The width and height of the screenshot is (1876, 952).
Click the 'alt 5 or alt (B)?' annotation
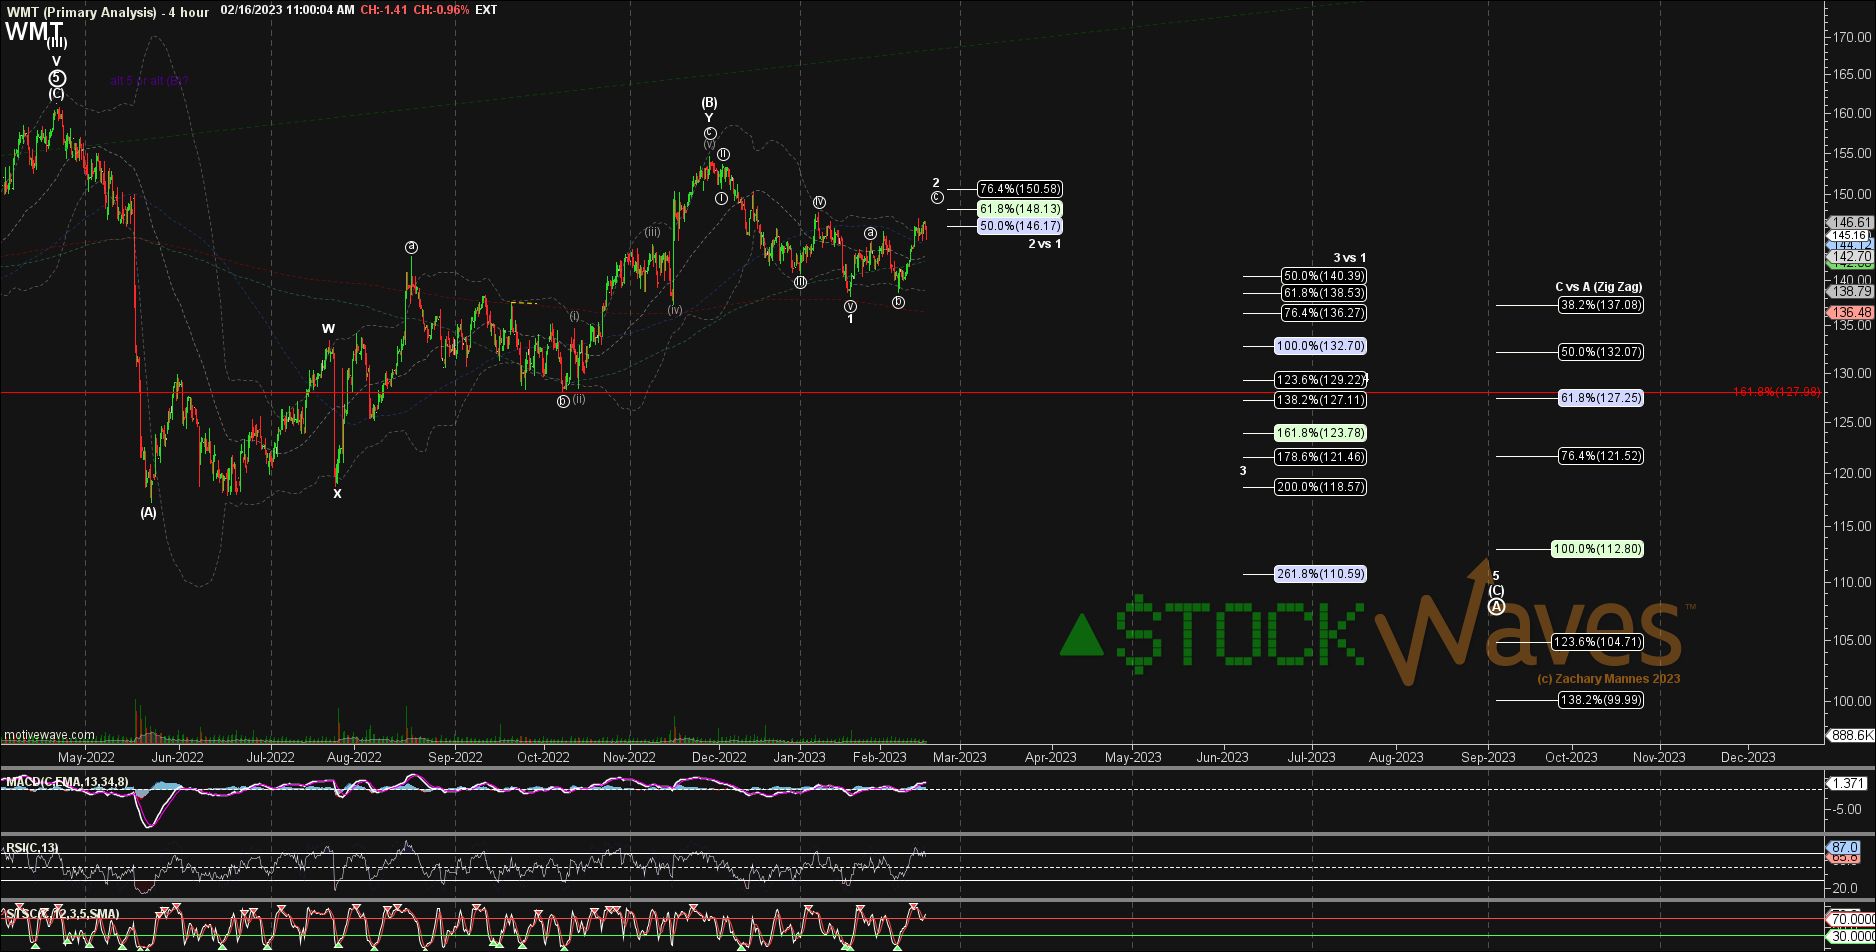point(150,81)
